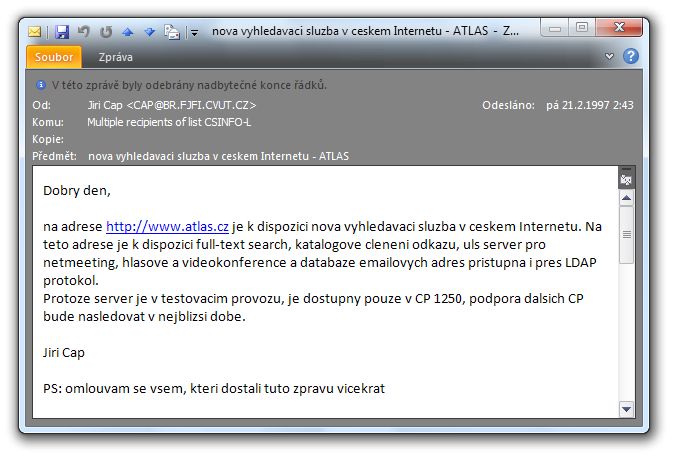The height and width of the screenshot is (458, 675).
Task: Click the envelope message icon in title bar
Action: click(x=34, y=32)
